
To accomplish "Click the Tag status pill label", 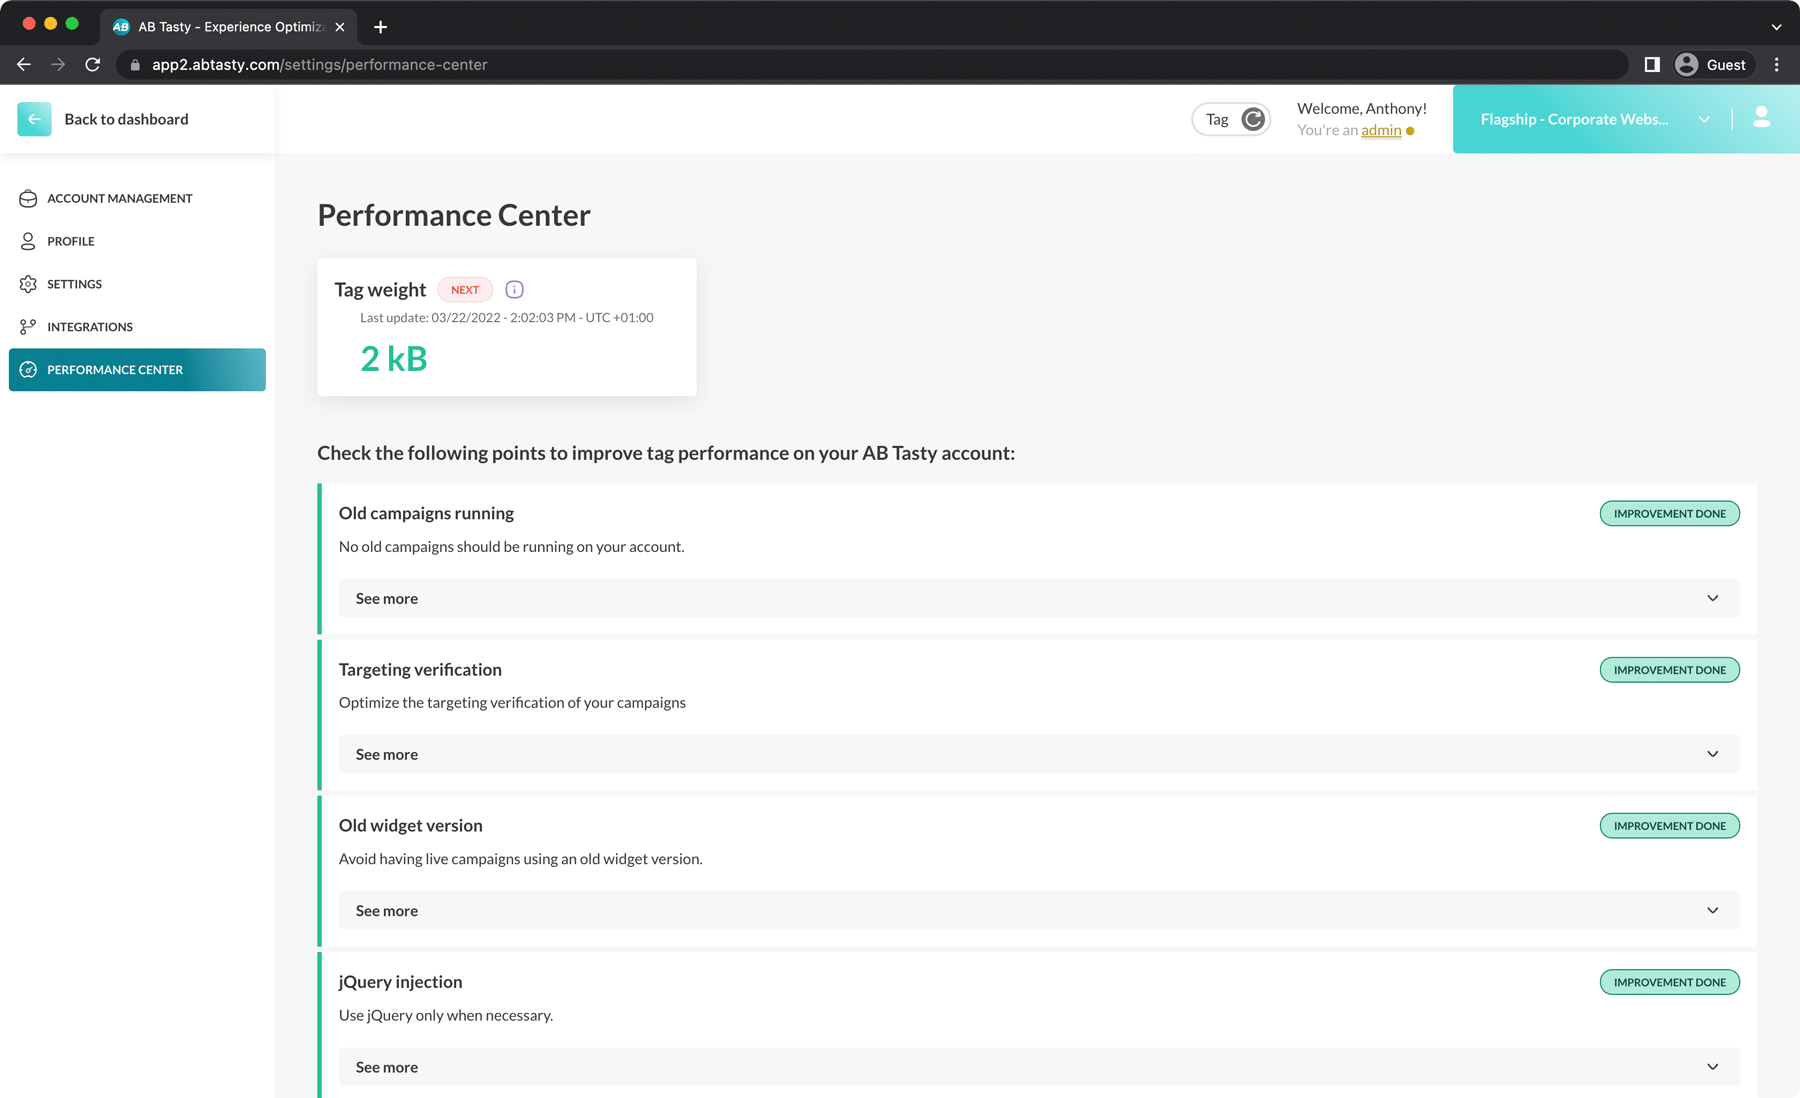I will (1217, 119).
